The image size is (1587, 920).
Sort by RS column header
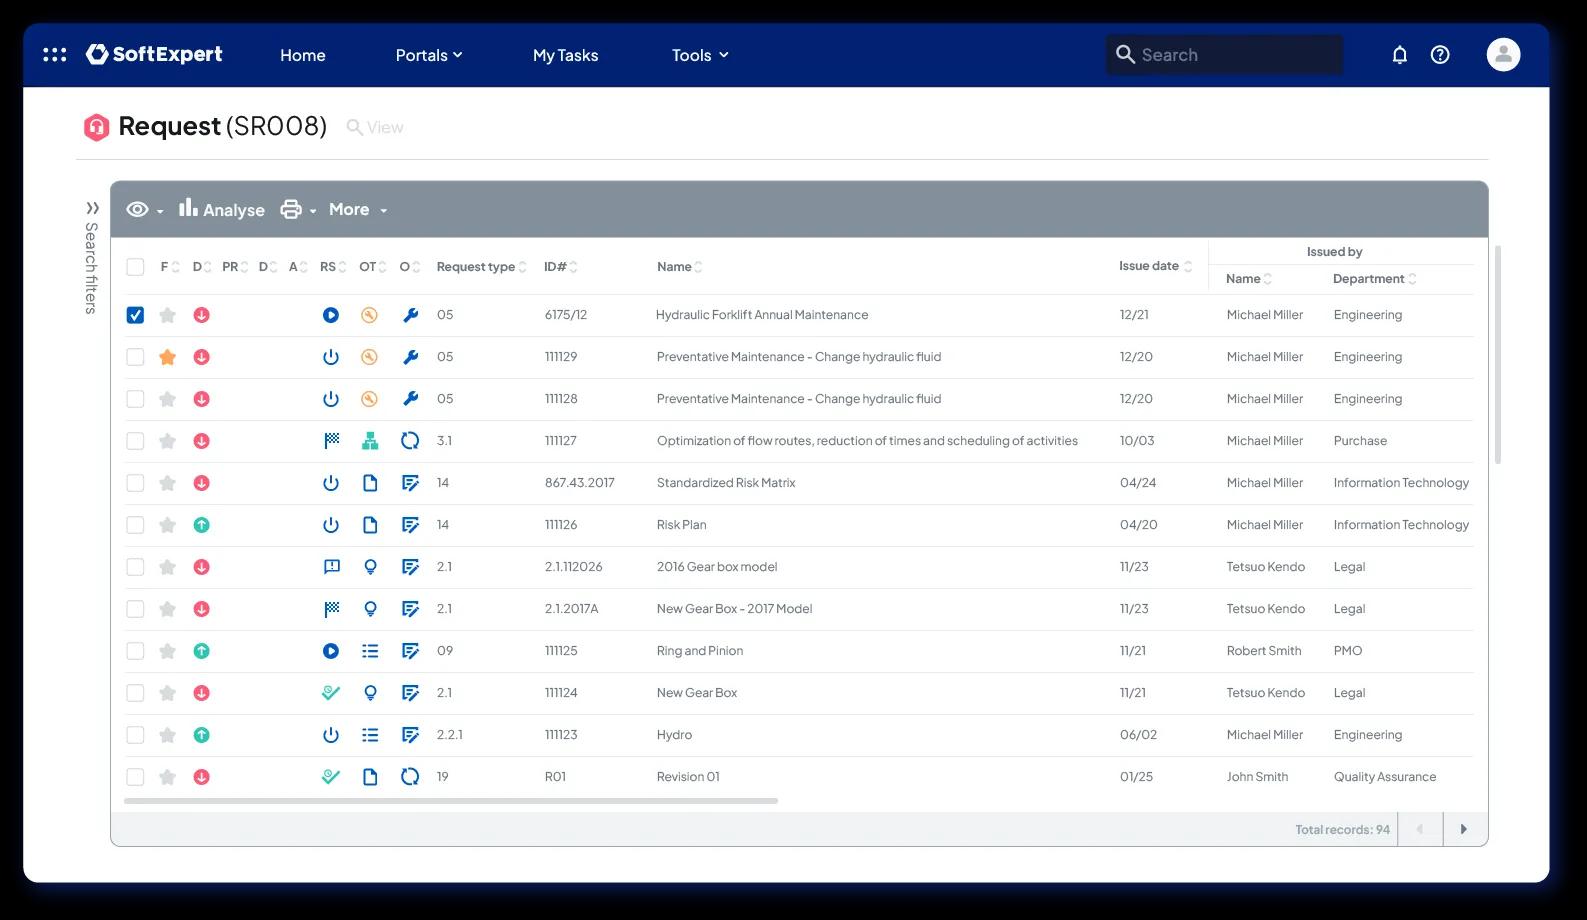[x=332, y=267]
